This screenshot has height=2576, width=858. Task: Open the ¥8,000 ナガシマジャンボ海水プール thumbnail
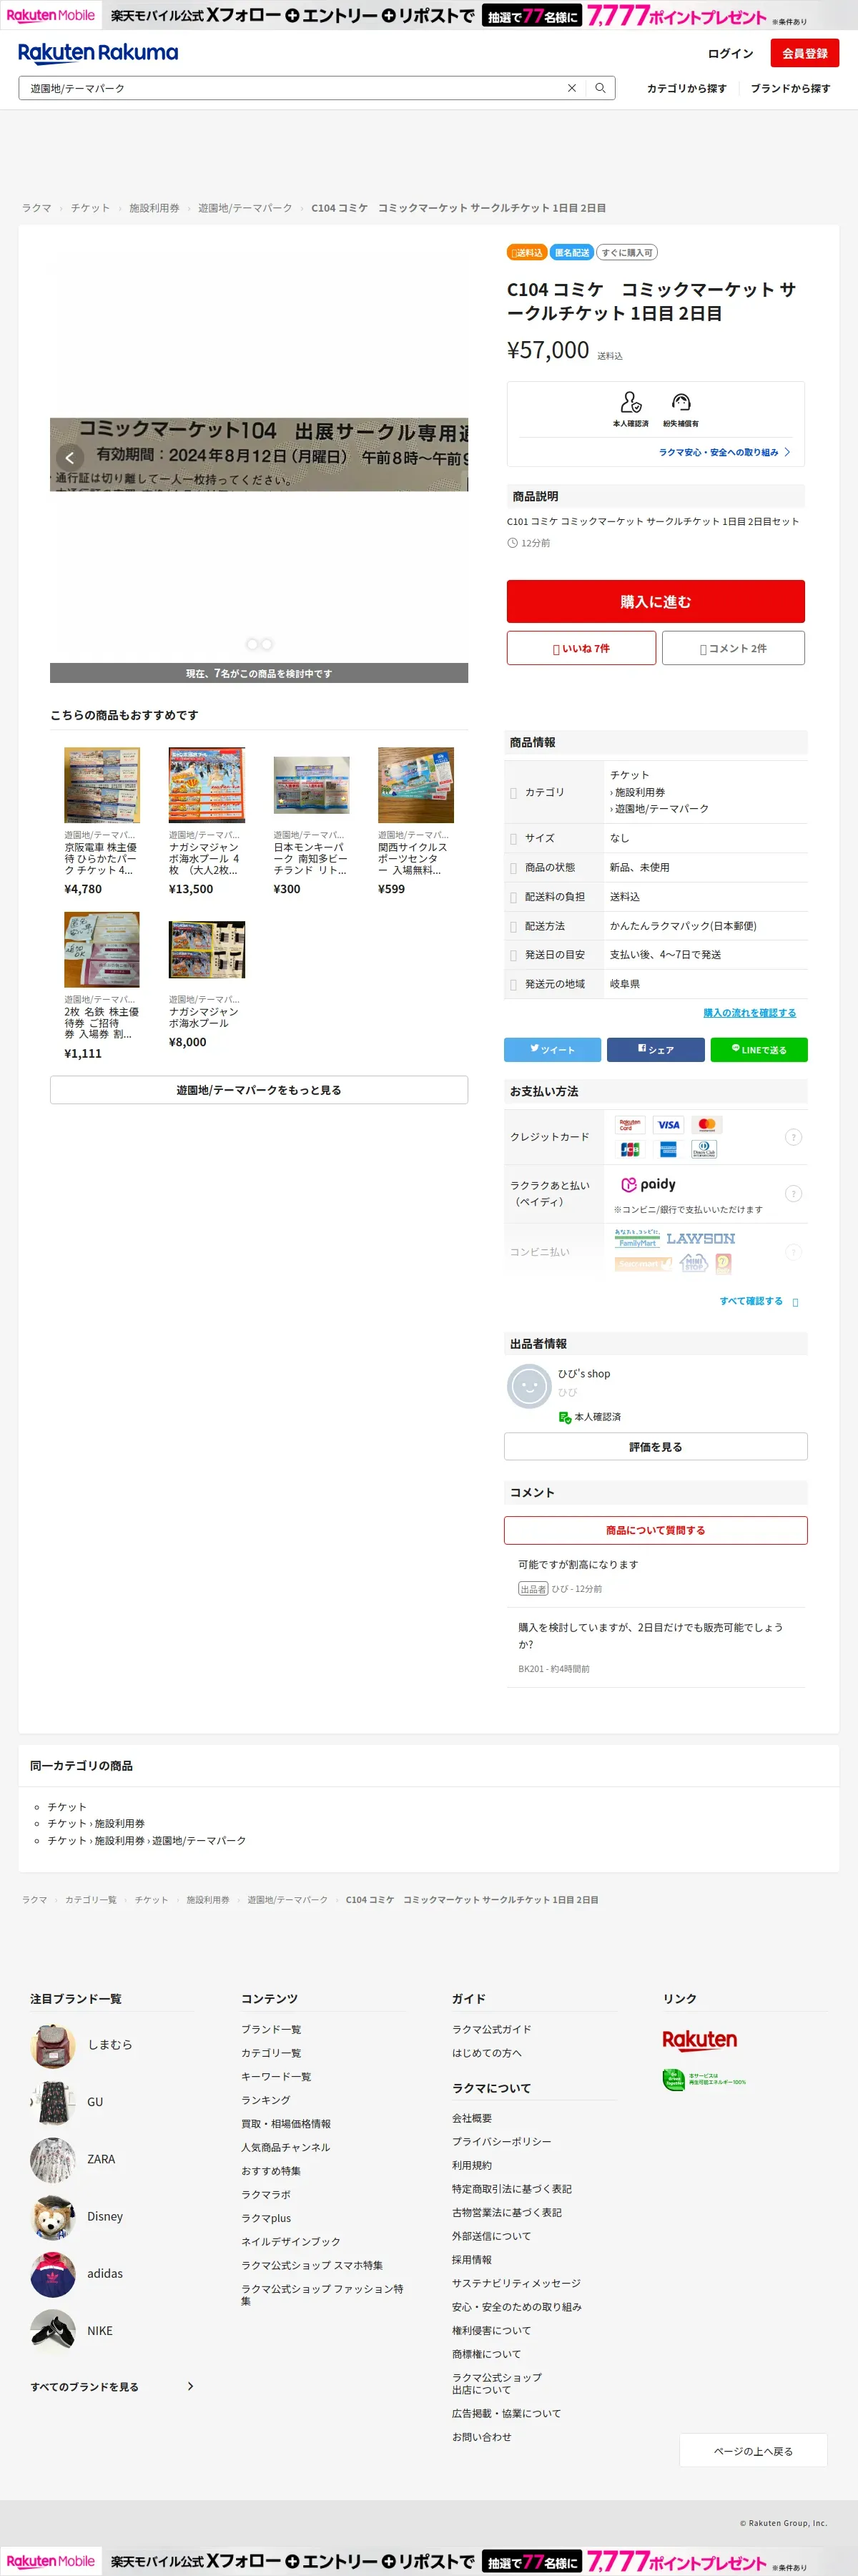[206, 949]
